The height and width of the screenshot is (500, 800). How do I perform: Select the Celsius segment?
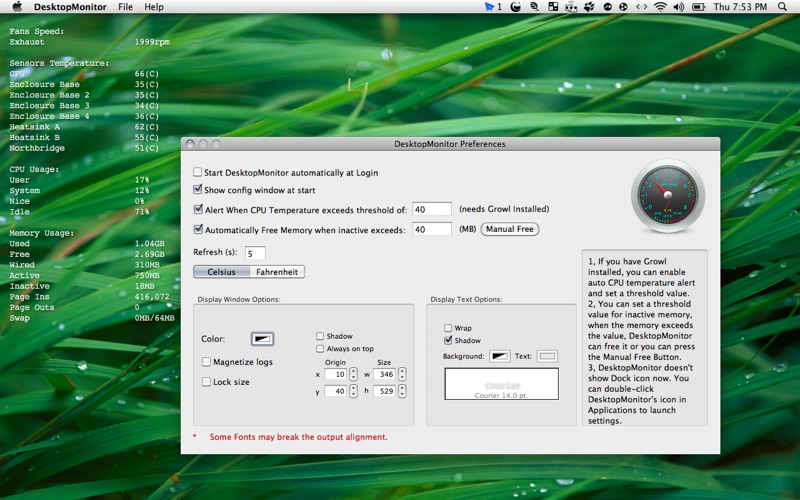(221, 272)
